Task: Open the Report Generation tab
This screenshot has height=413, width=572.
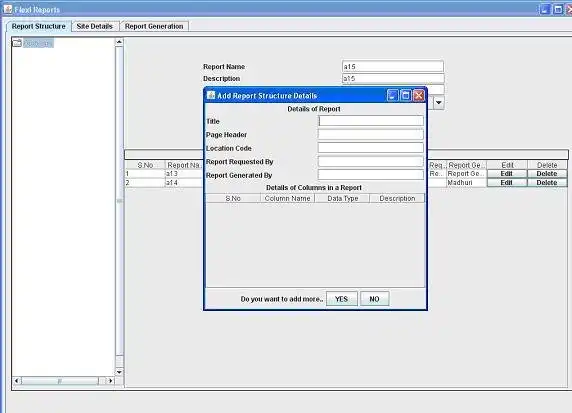Action: click(x=154, y=26)
